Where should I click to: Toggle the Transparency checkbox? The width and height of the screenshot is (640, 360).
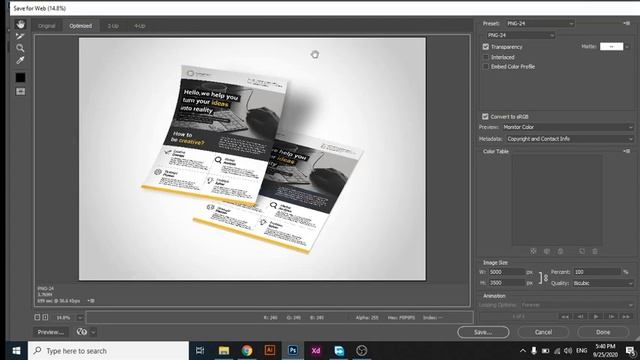486,47
